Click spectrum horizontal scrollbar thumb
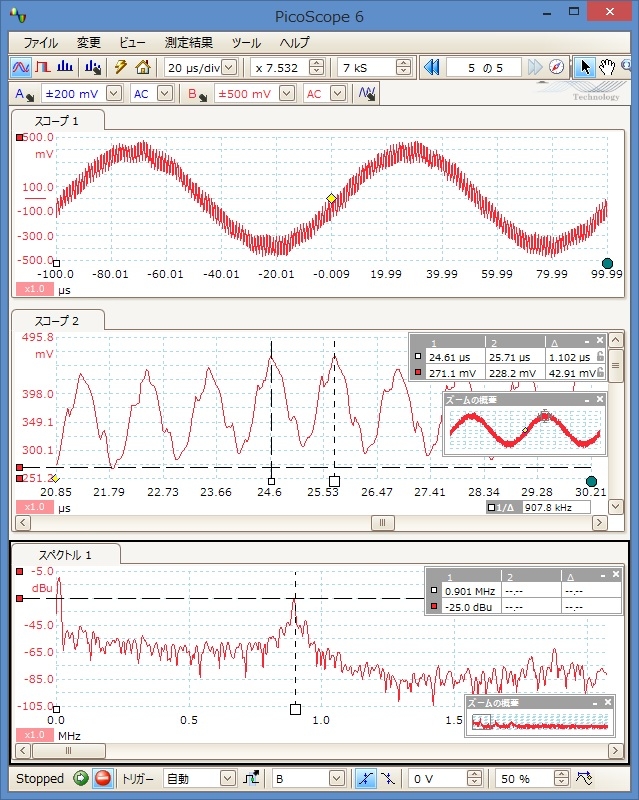The width and height of the screenshot is (639, 800). pos(68,751)
